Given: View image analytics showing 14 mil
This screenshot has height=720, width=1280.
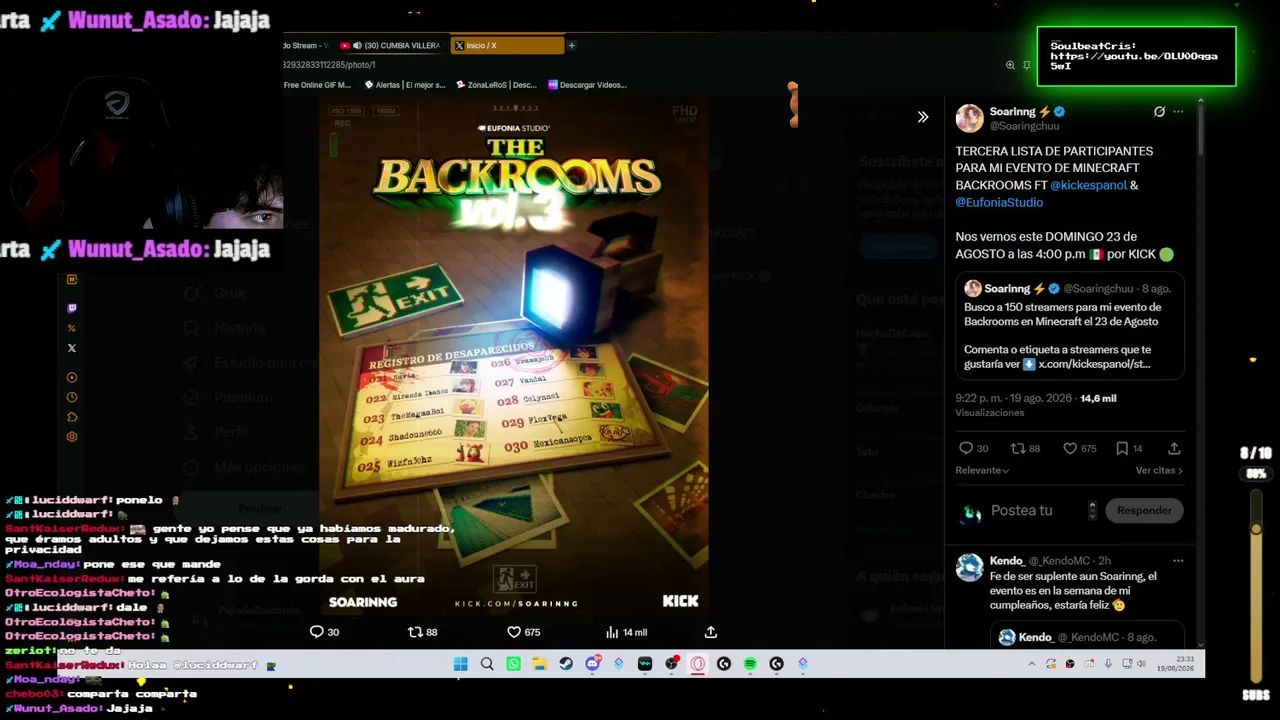Looking at the screenshot, I should [627, 632].
